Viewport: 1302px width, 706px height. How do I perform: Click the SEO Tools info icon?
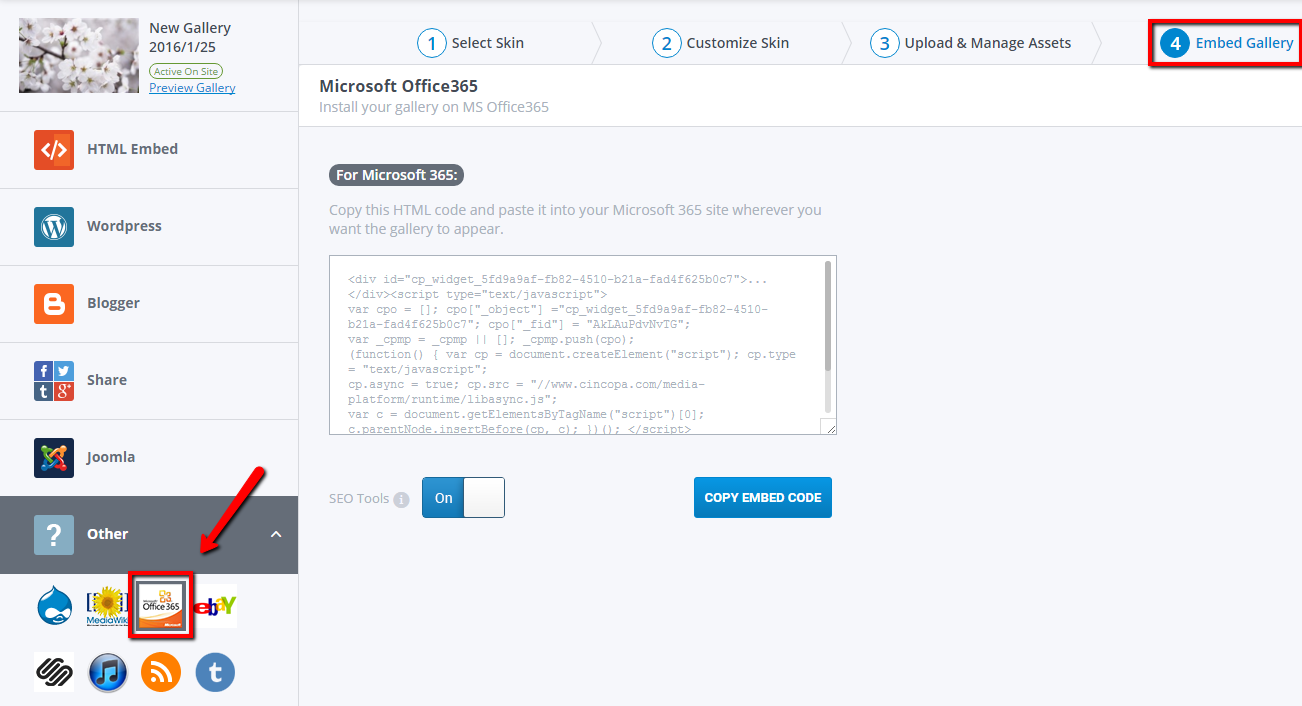click(x=401, y=499)
